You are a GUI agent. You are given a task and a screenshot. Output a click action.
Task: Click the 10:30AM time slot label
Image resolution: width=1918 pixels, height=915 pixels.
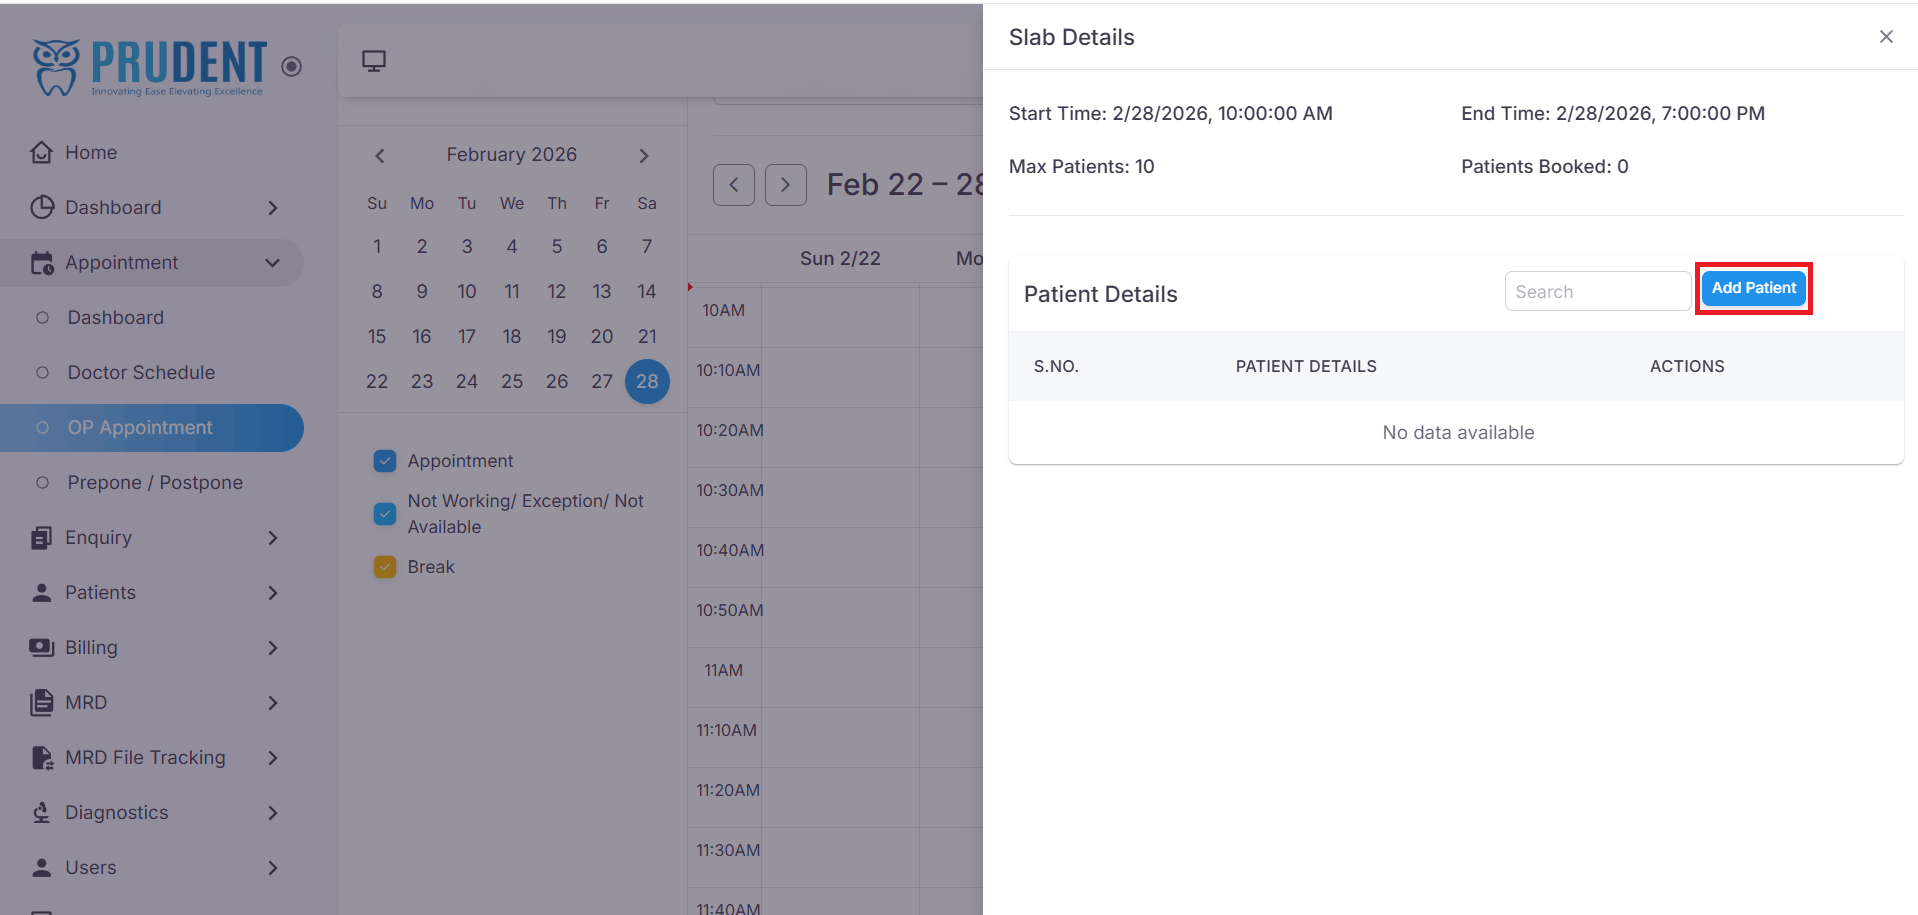point(730,490)
